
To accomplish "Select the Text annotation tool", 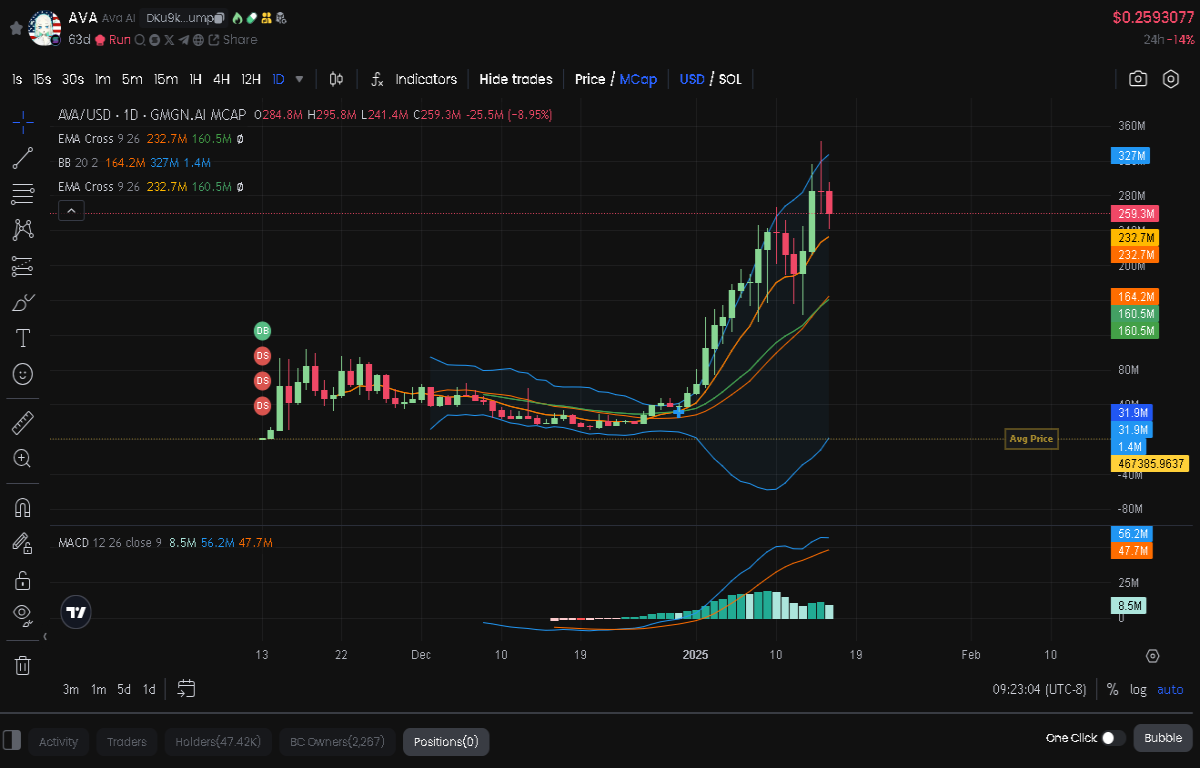I will [x=22, y=338].
